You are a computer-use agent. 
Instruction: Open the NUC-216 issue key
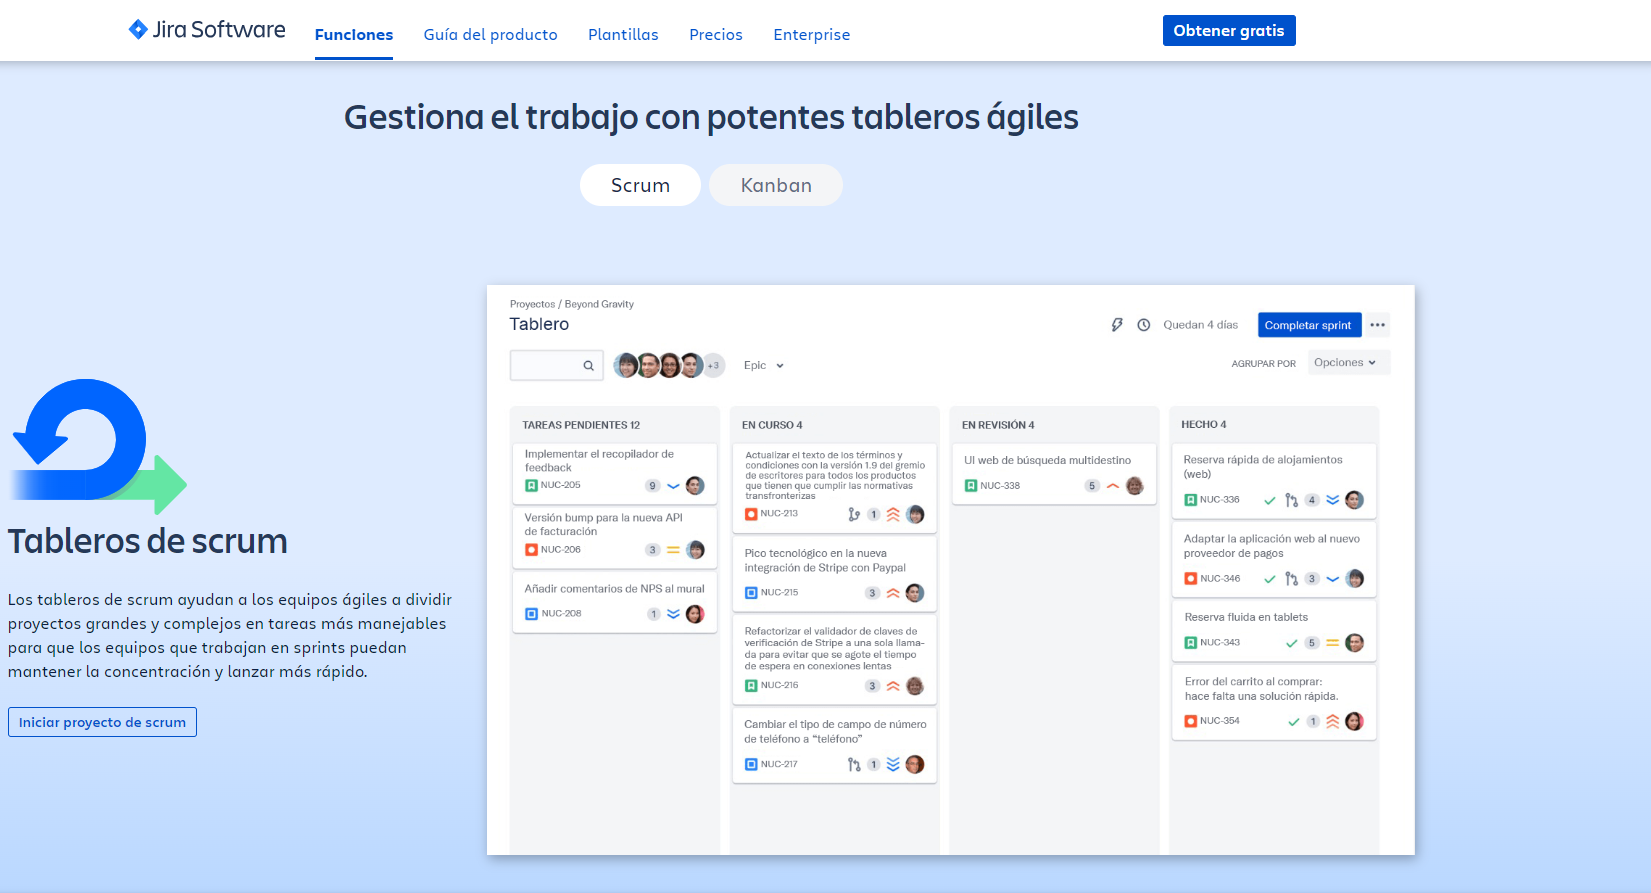tap(779, 686)
